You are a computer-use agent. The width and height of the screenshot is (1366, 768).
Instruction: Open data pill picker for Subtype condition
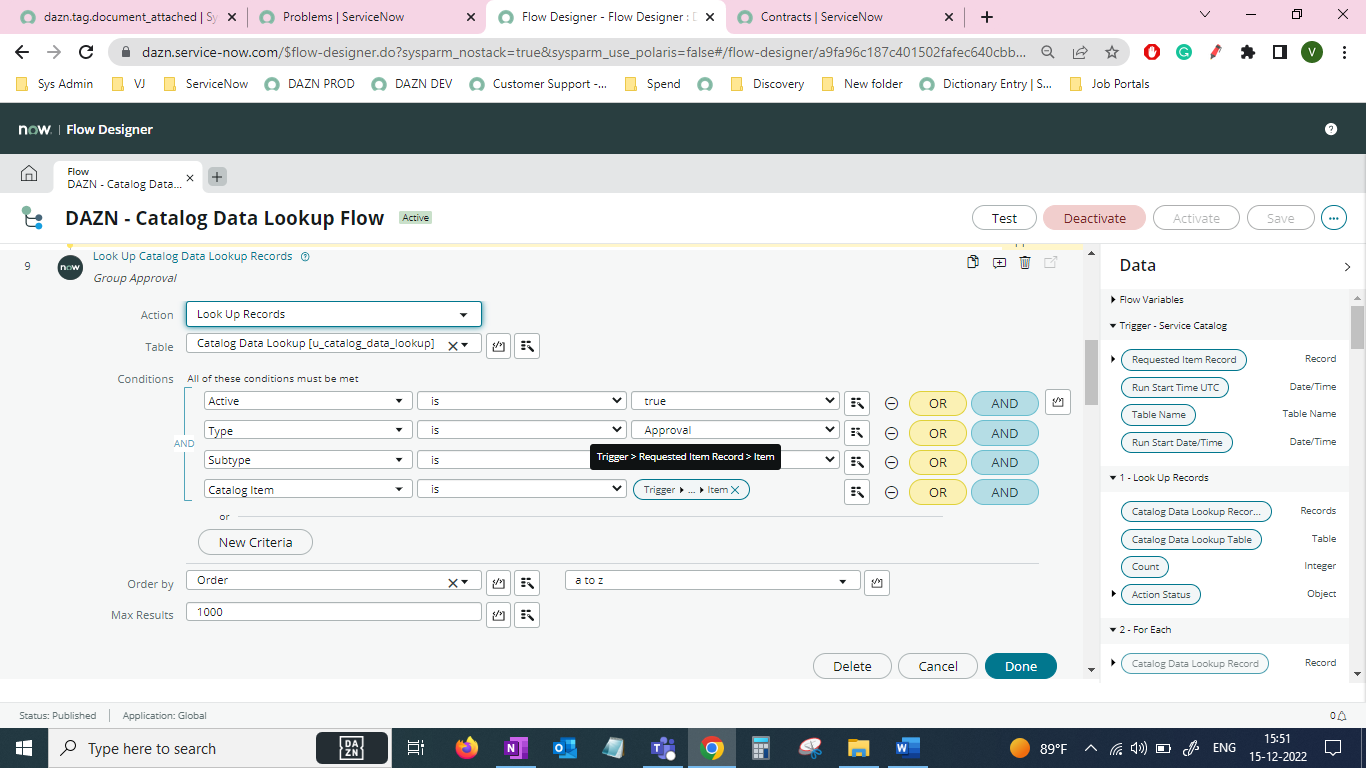pyautogui.click(x=856, y=462)
